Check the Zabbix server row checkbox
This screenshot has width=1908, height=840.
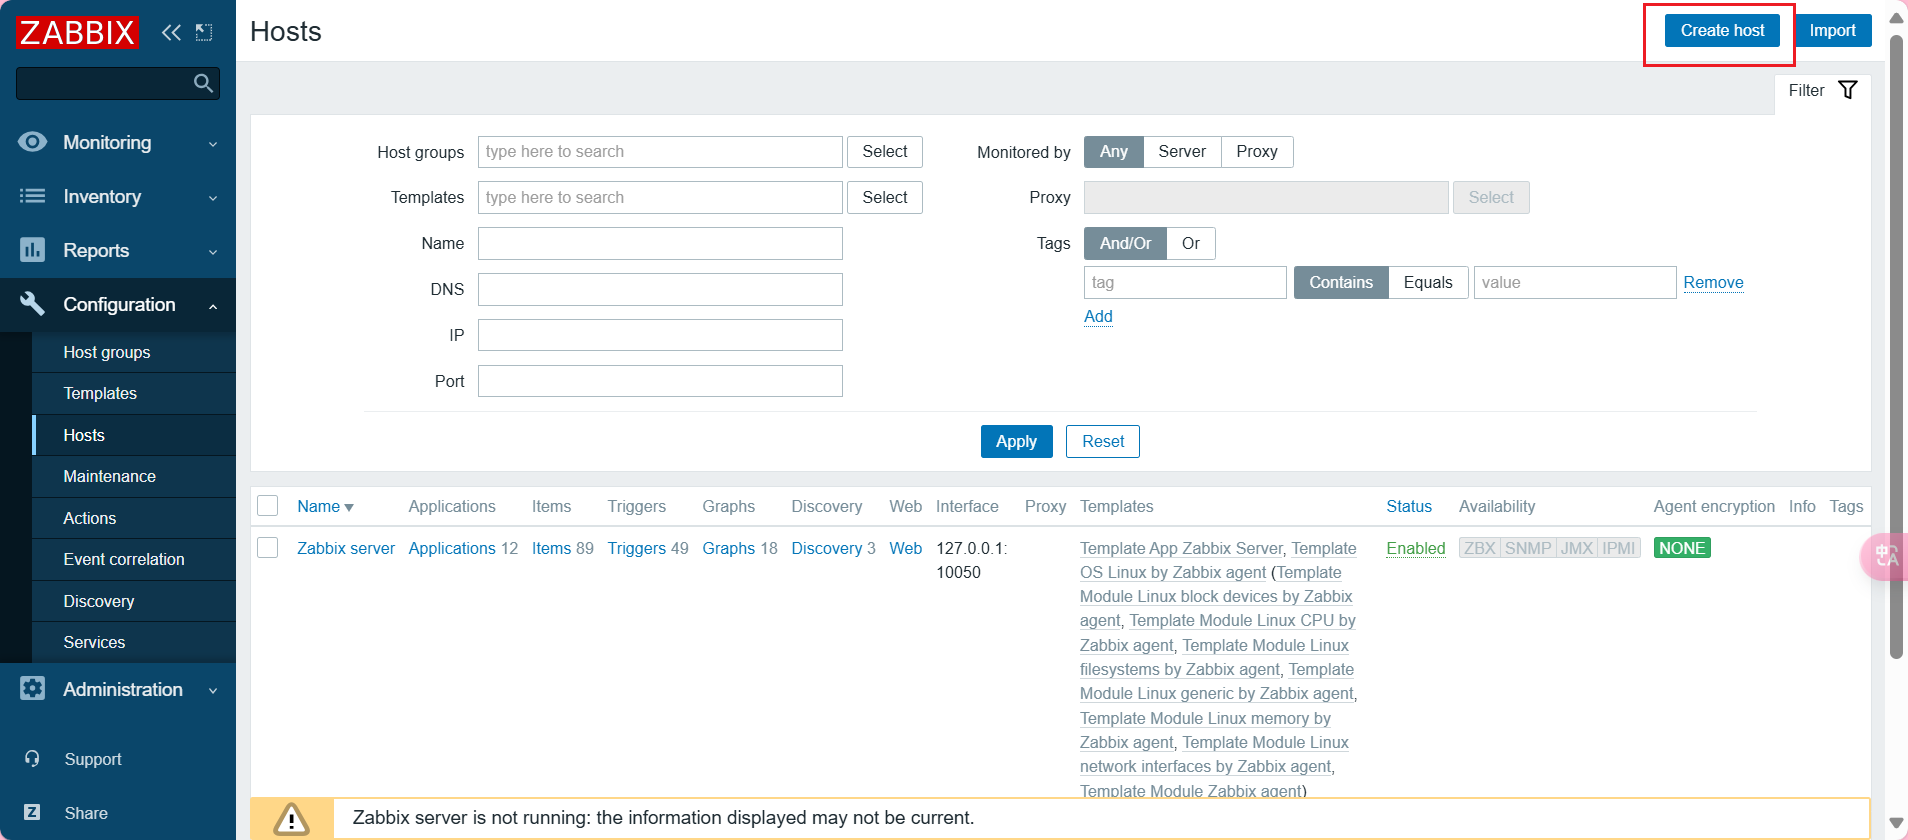click(x=268, y=548)
